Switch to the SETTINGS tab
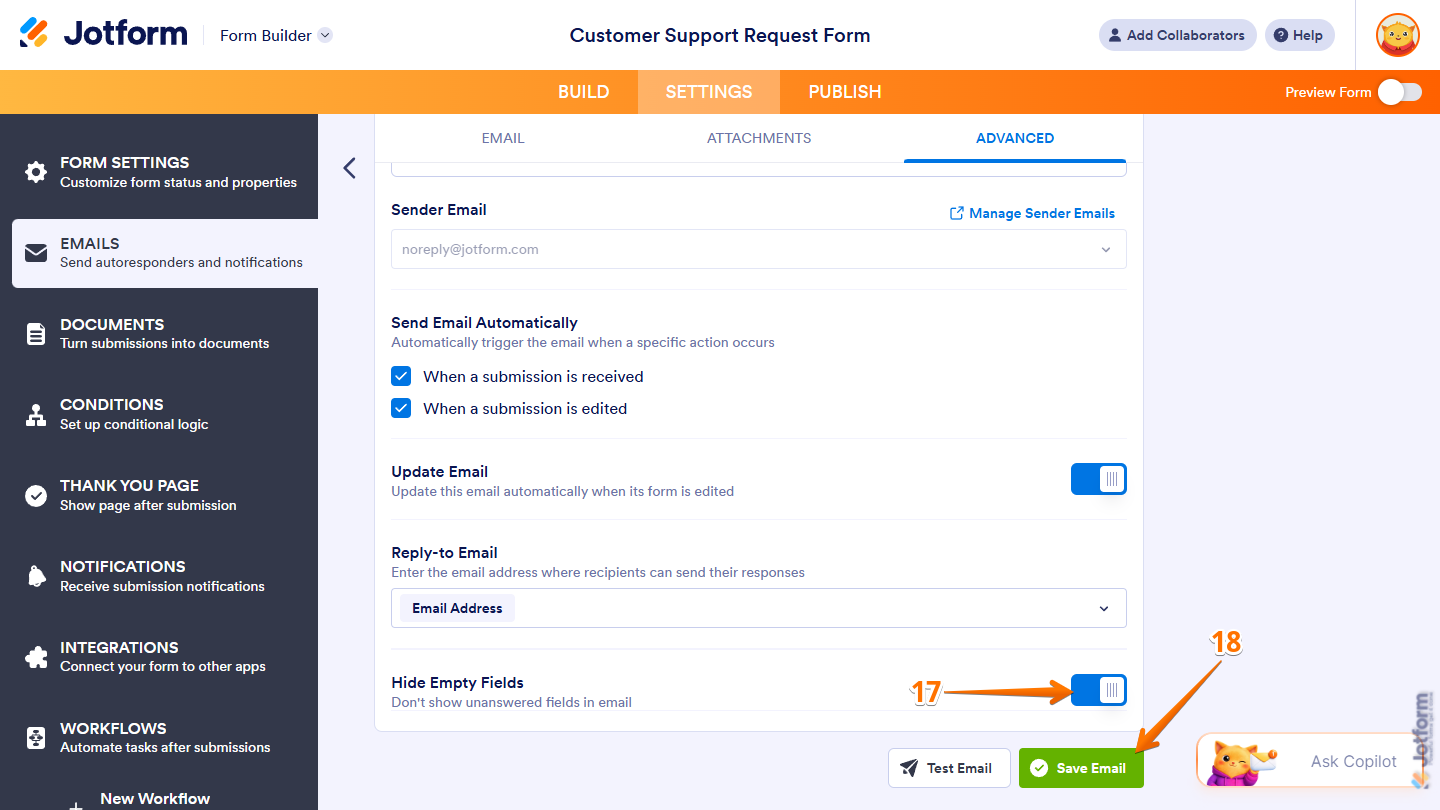This screenshot has width=1440, height=810. (x=709, y=92)
